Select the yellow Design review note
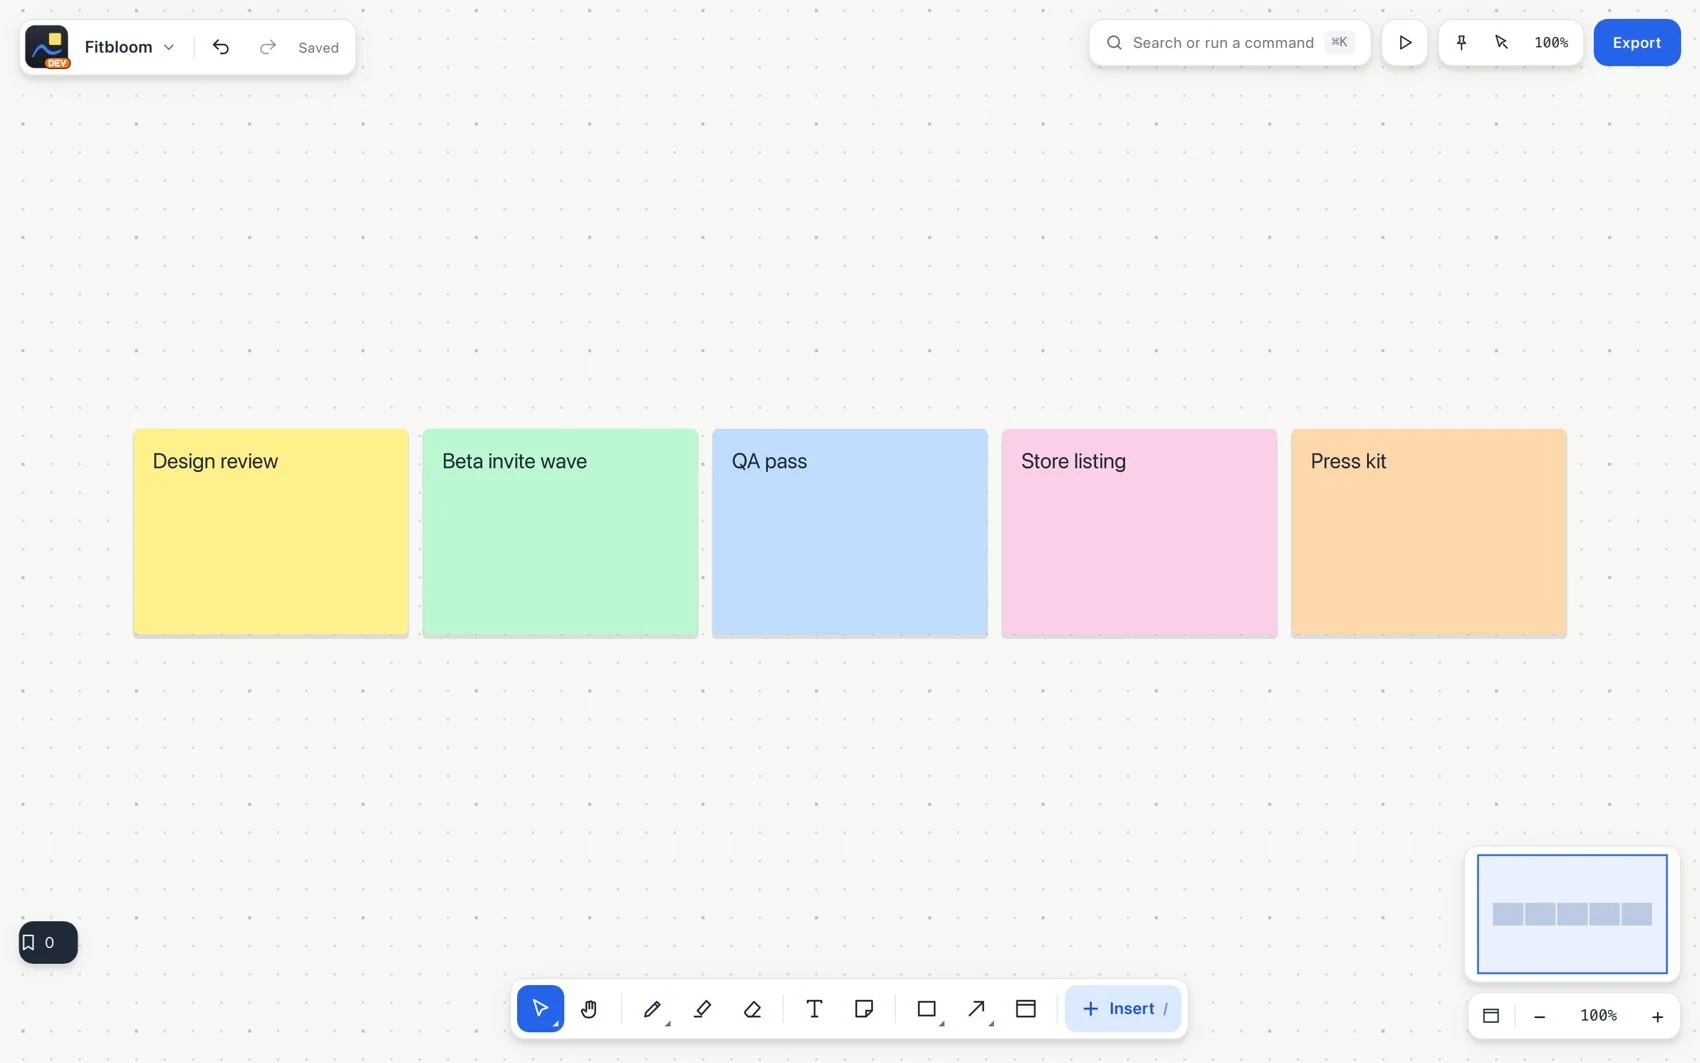Screen dimensions: 1700x1063 (271, 532)
